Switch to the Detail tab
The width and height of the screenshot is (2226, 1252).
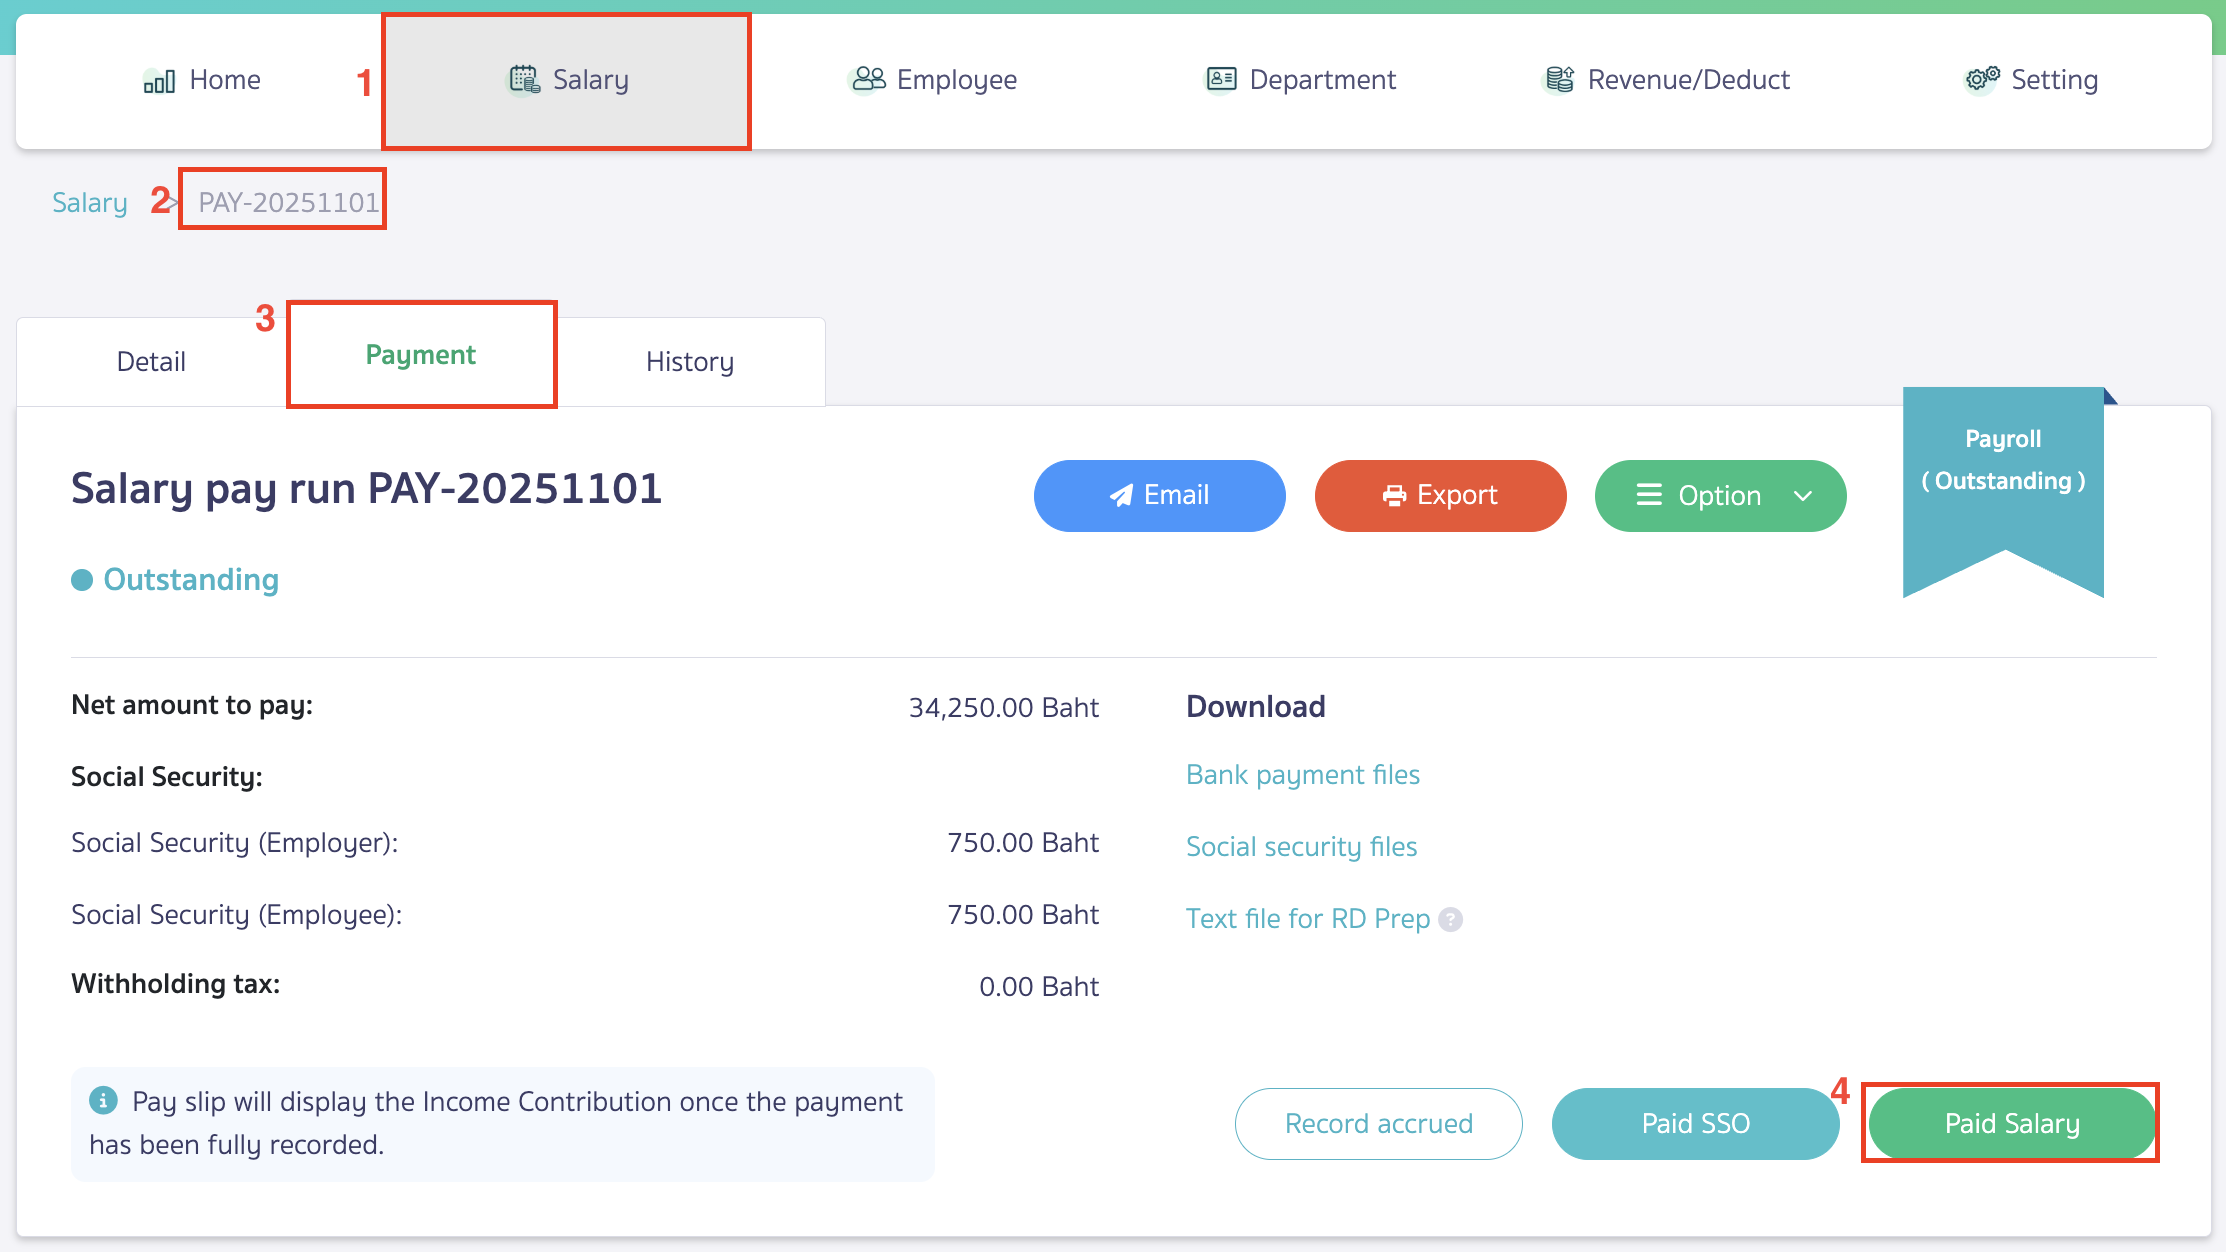[150, 361]
